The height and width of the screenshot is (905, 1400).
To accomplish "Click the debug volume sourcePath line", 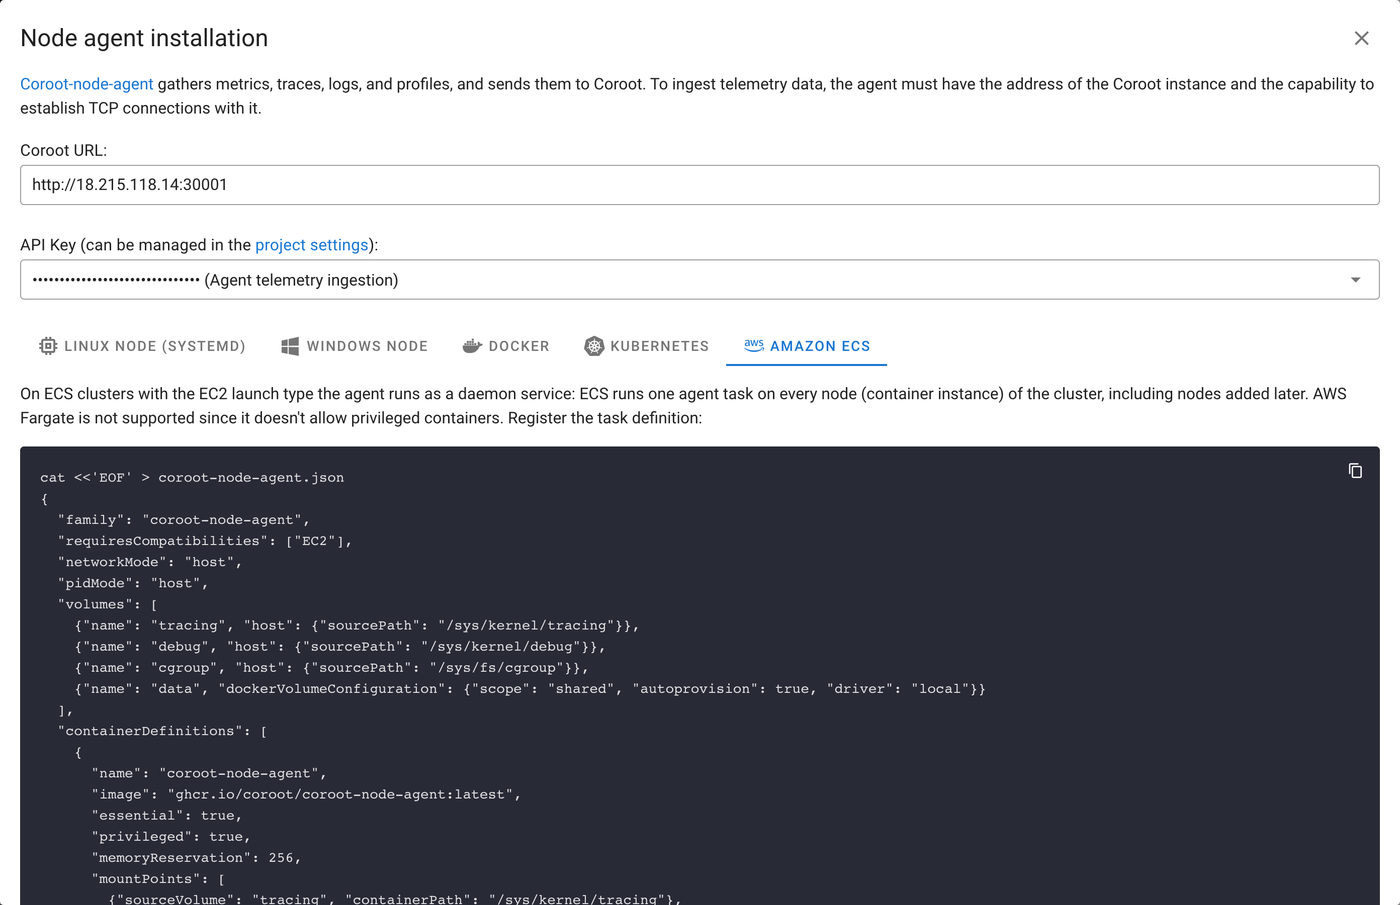I will (340, 647).
